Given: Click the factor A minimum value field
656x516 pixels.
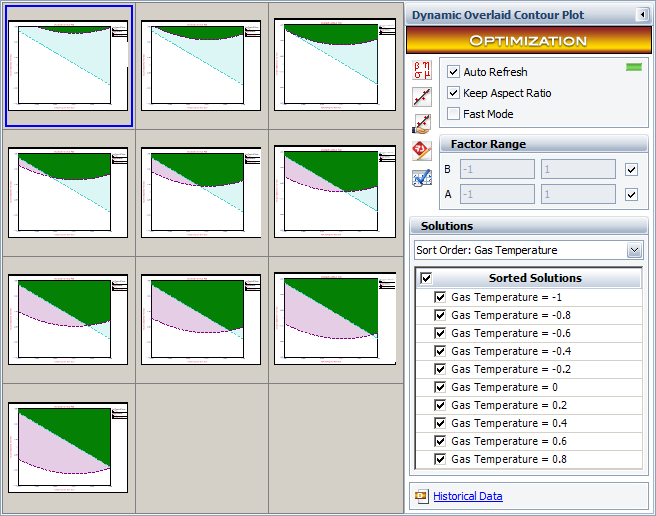Looking at the screenshot, I should click(x=497, y=194).
